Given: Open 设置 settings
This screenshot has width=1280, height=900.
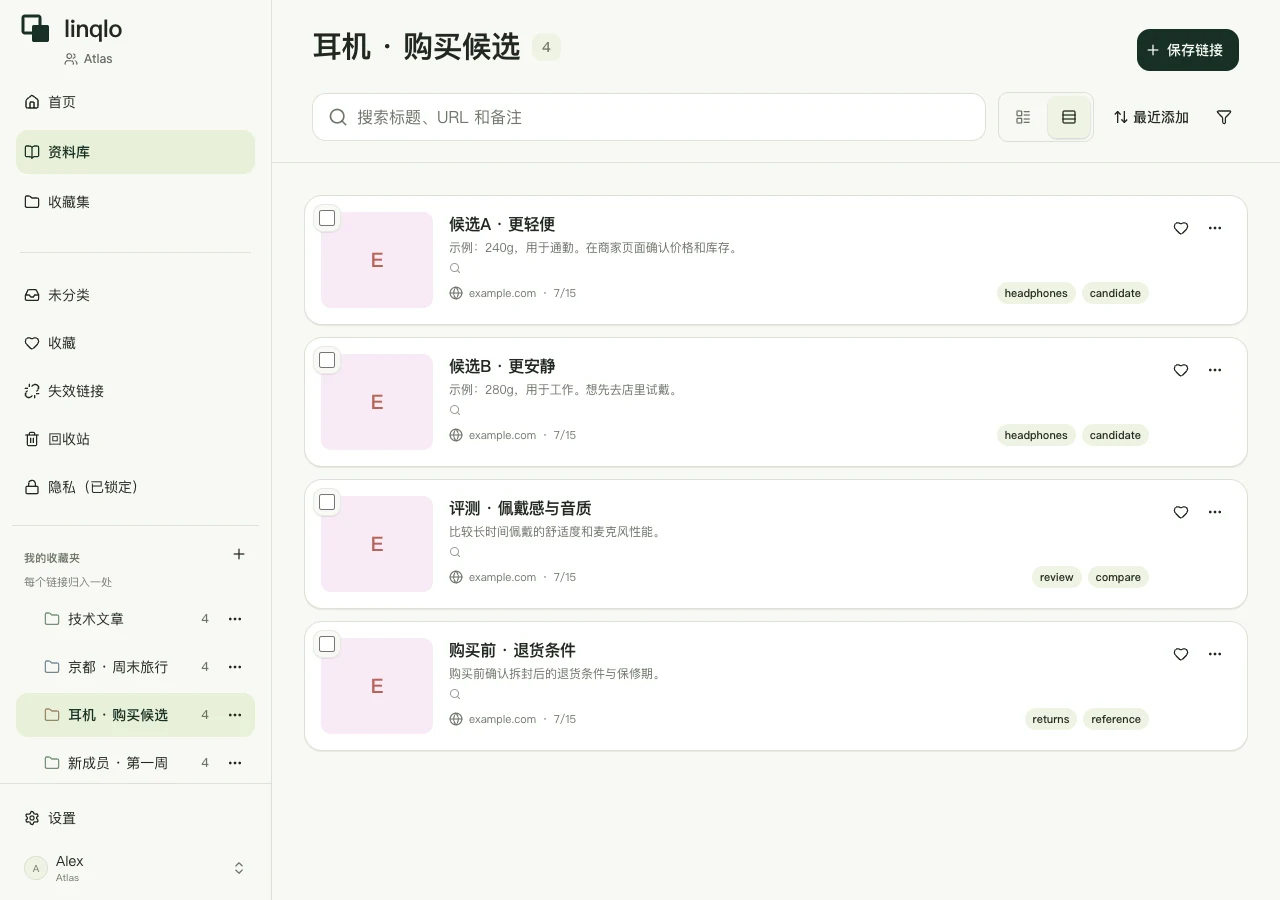Looking at the screenshot, I should (135, 818).
